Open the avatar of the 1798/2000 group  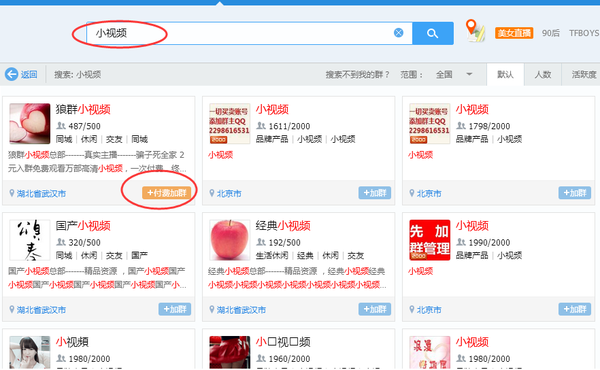[429, 124]
